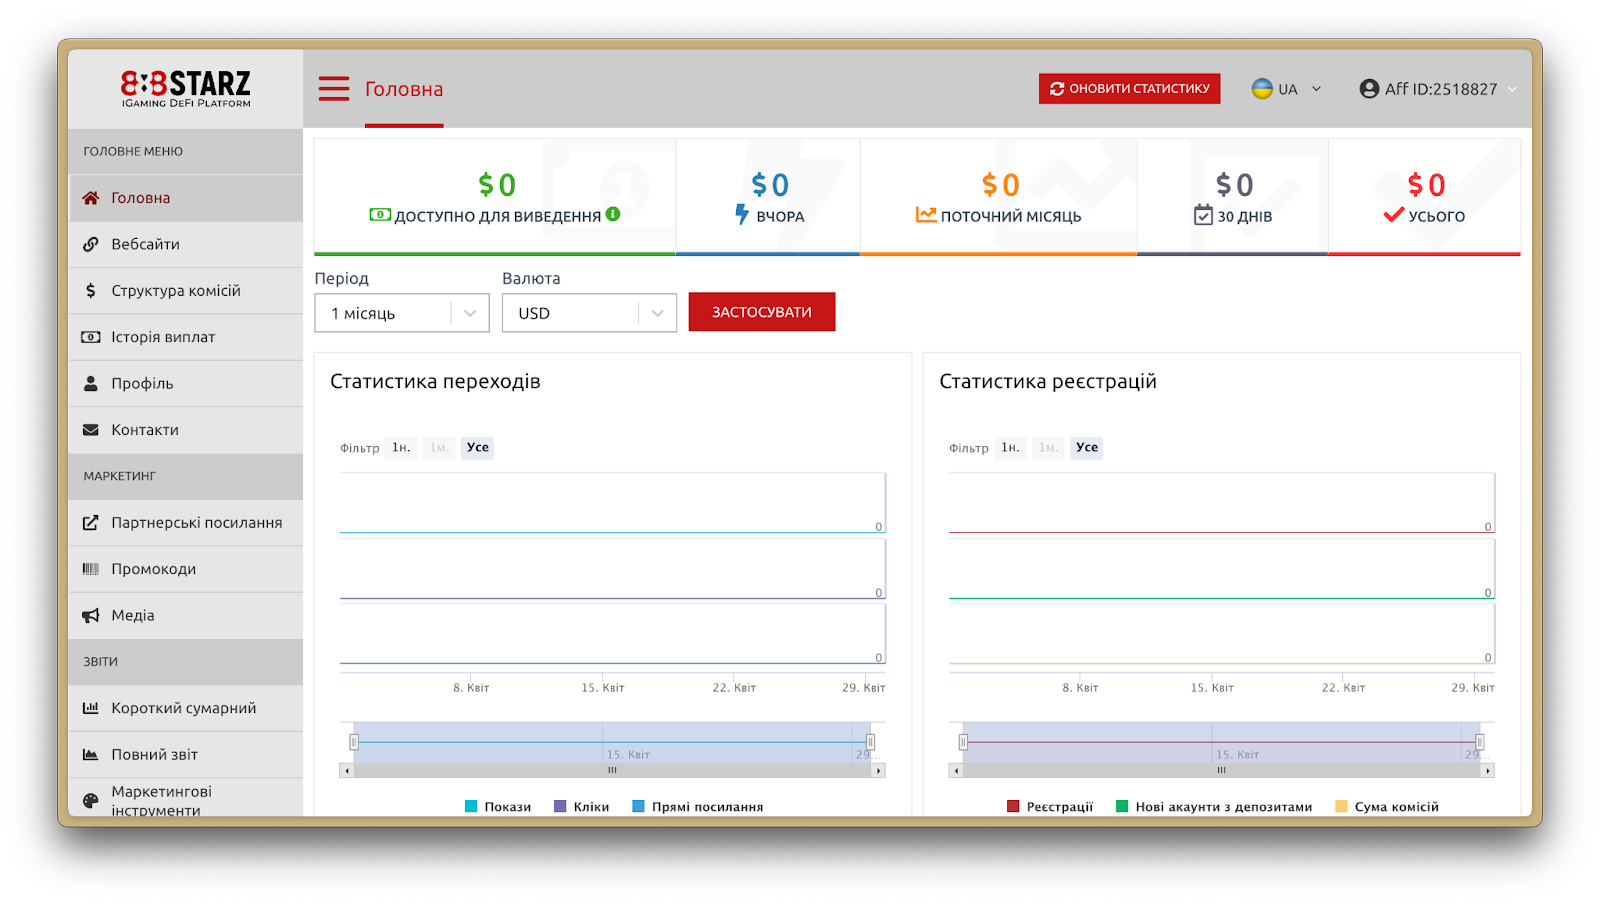Toggle the Кліки series in legend
1600x903 pixels.
tap(582, 806)
